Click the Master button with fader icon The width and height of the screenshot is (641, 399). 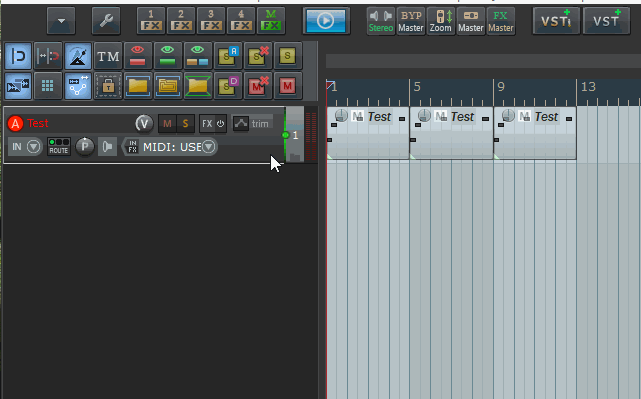[471, 21]
